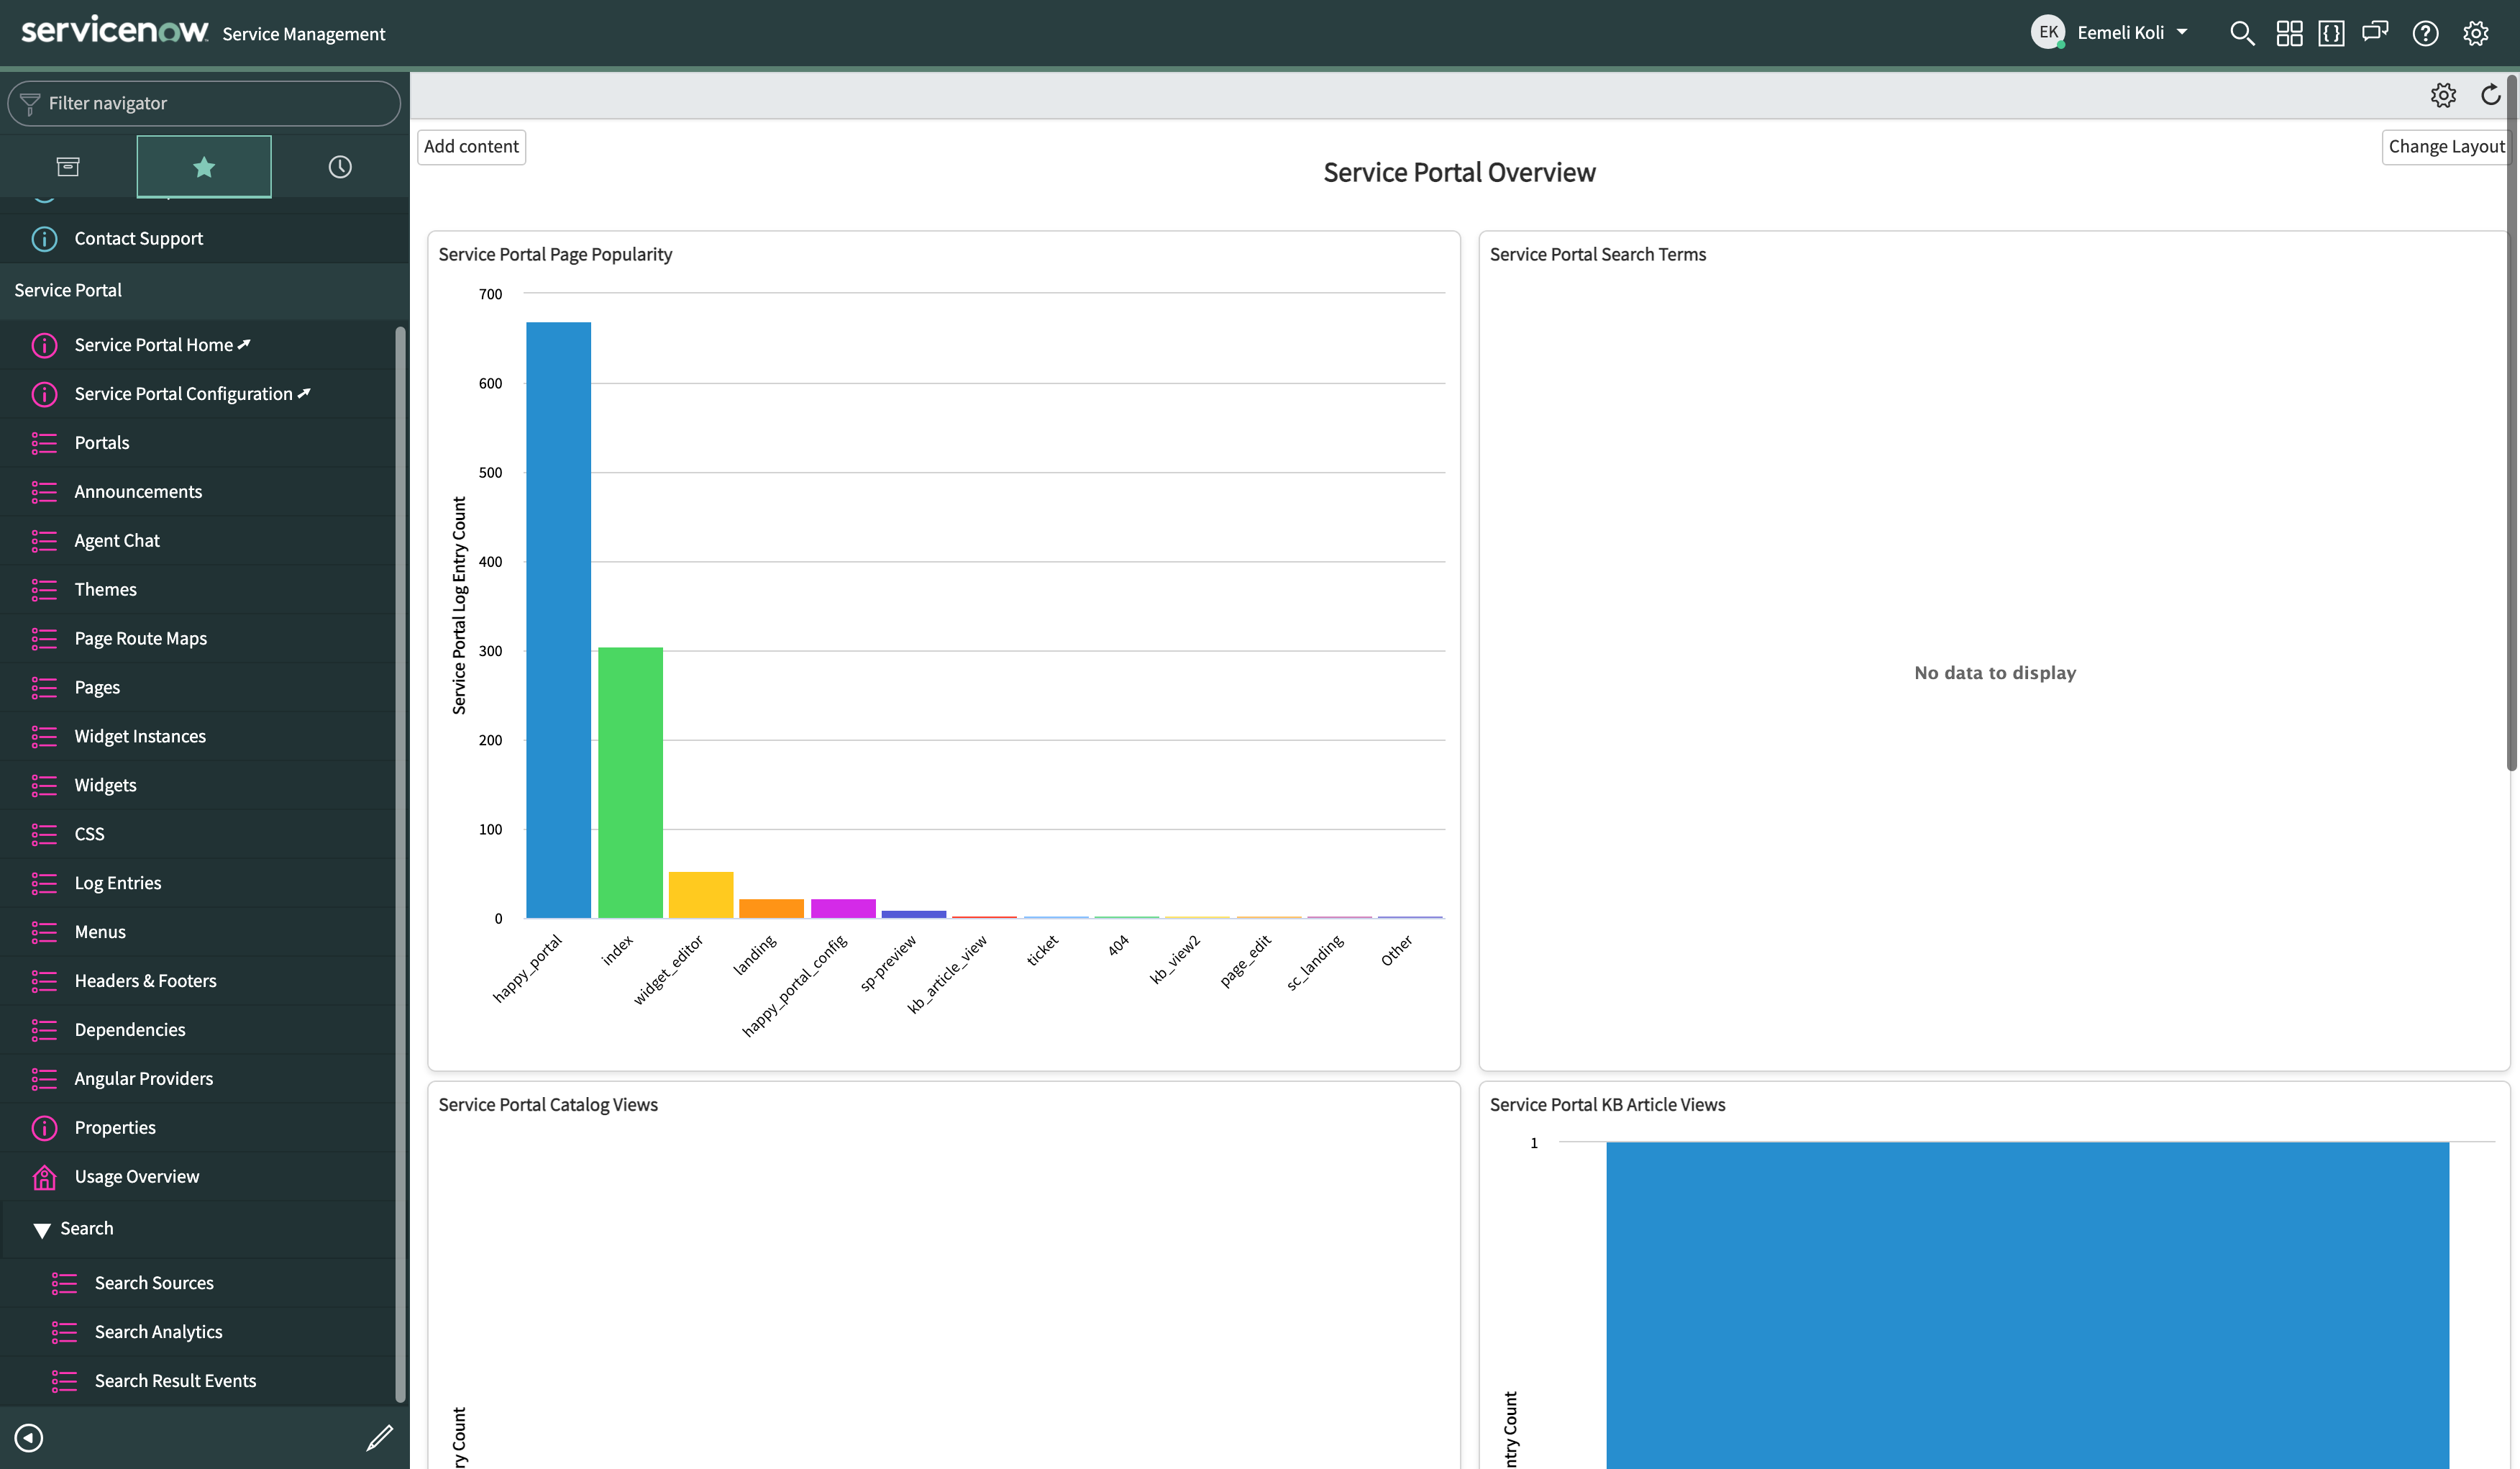2520x1469 pixels.
Task: Open Contact Support in navigator
Action: 139,239
